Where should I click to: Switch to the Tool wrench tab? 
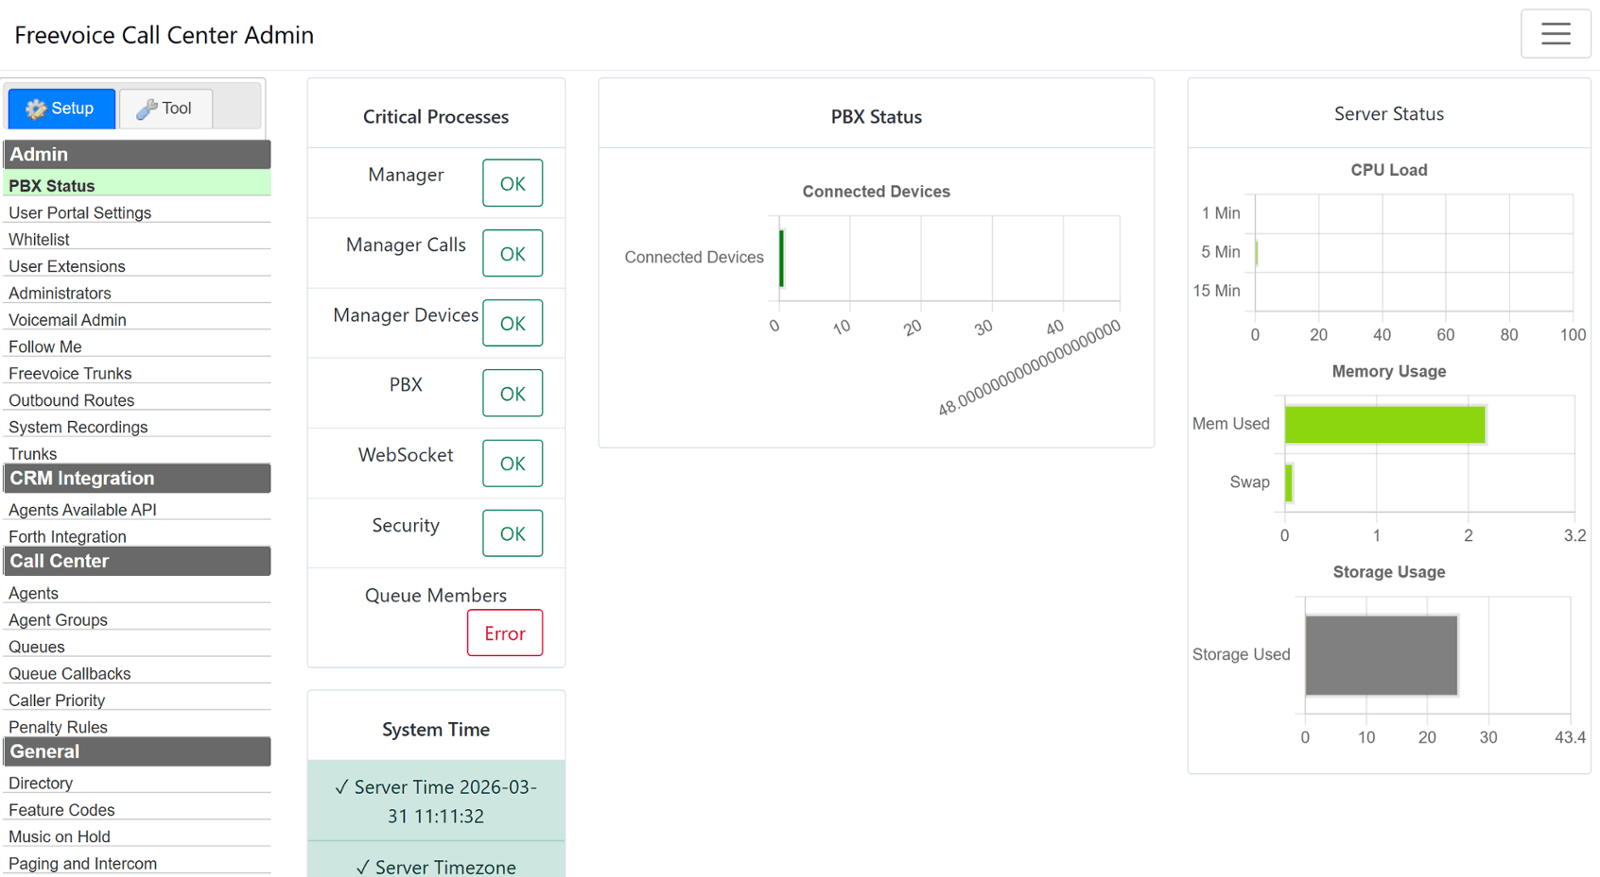tap(165, 108)
